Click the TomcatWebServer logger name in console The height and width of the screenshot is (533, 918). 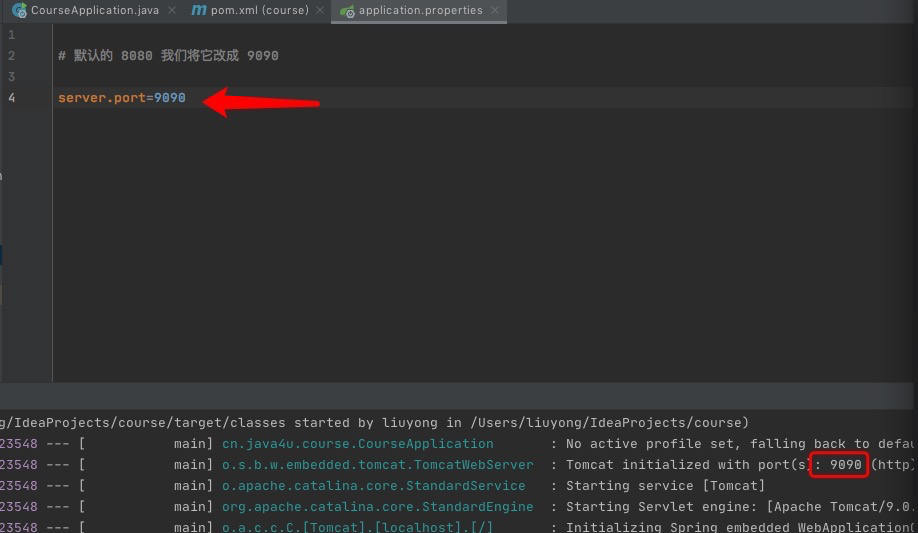(377, 465)
